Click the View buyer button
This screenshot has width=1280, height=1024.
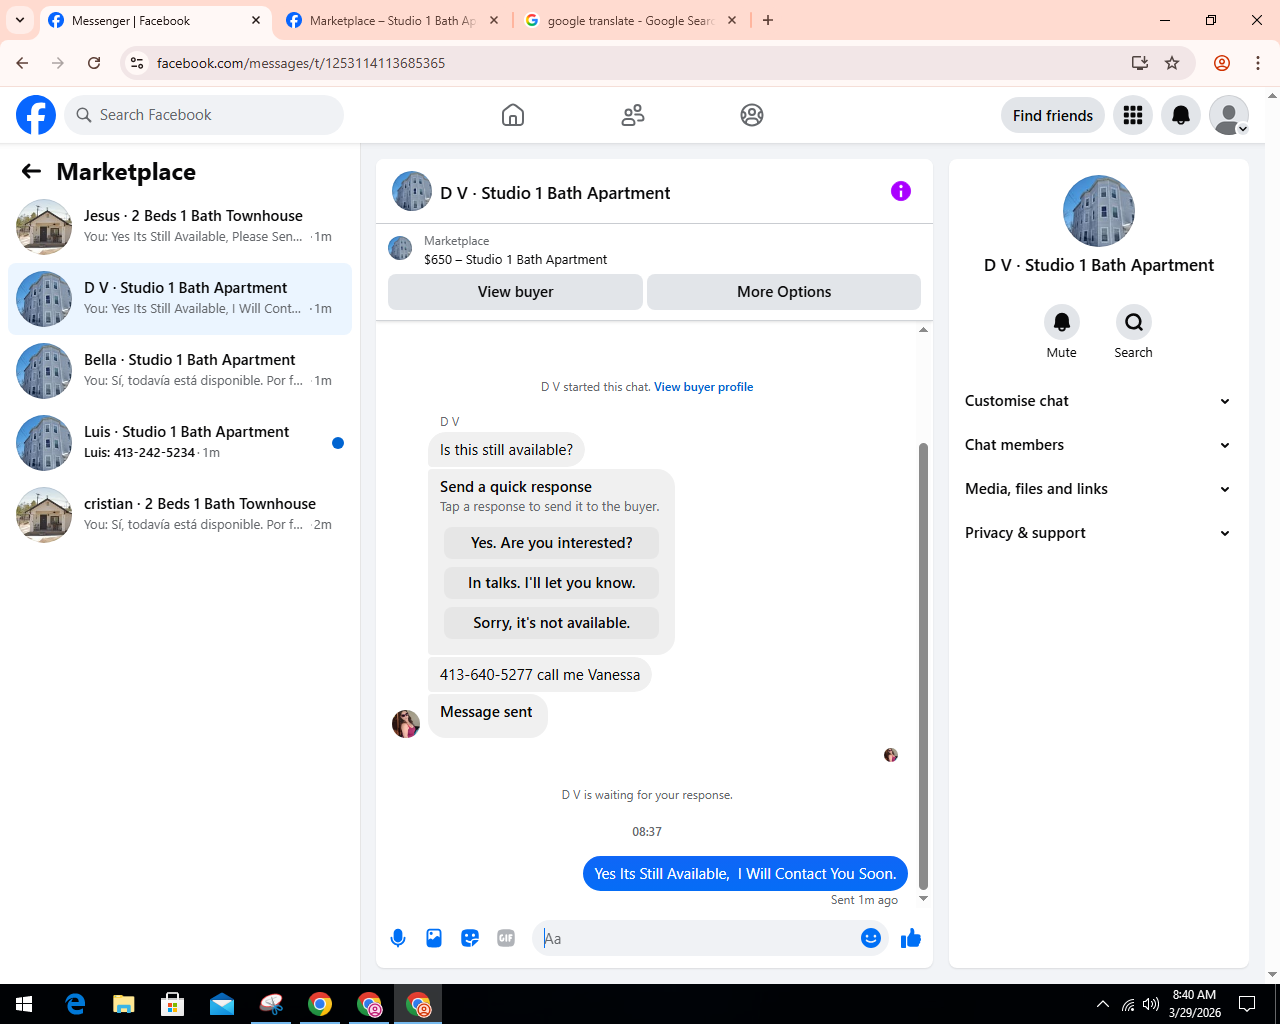(515, 292)
